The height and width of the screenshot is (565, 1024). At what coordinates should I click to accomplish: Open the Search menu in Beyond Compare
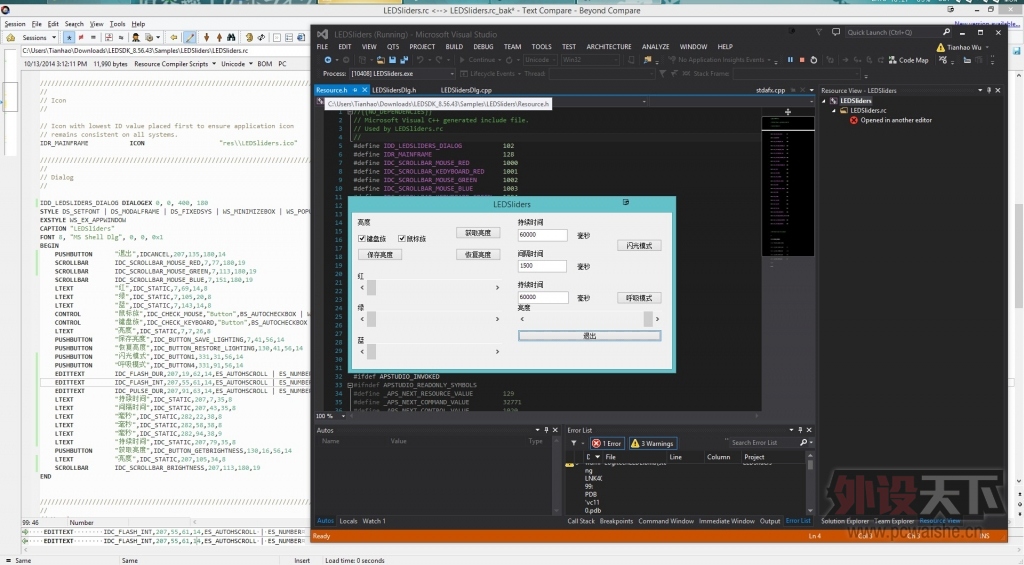coord(74,24)
